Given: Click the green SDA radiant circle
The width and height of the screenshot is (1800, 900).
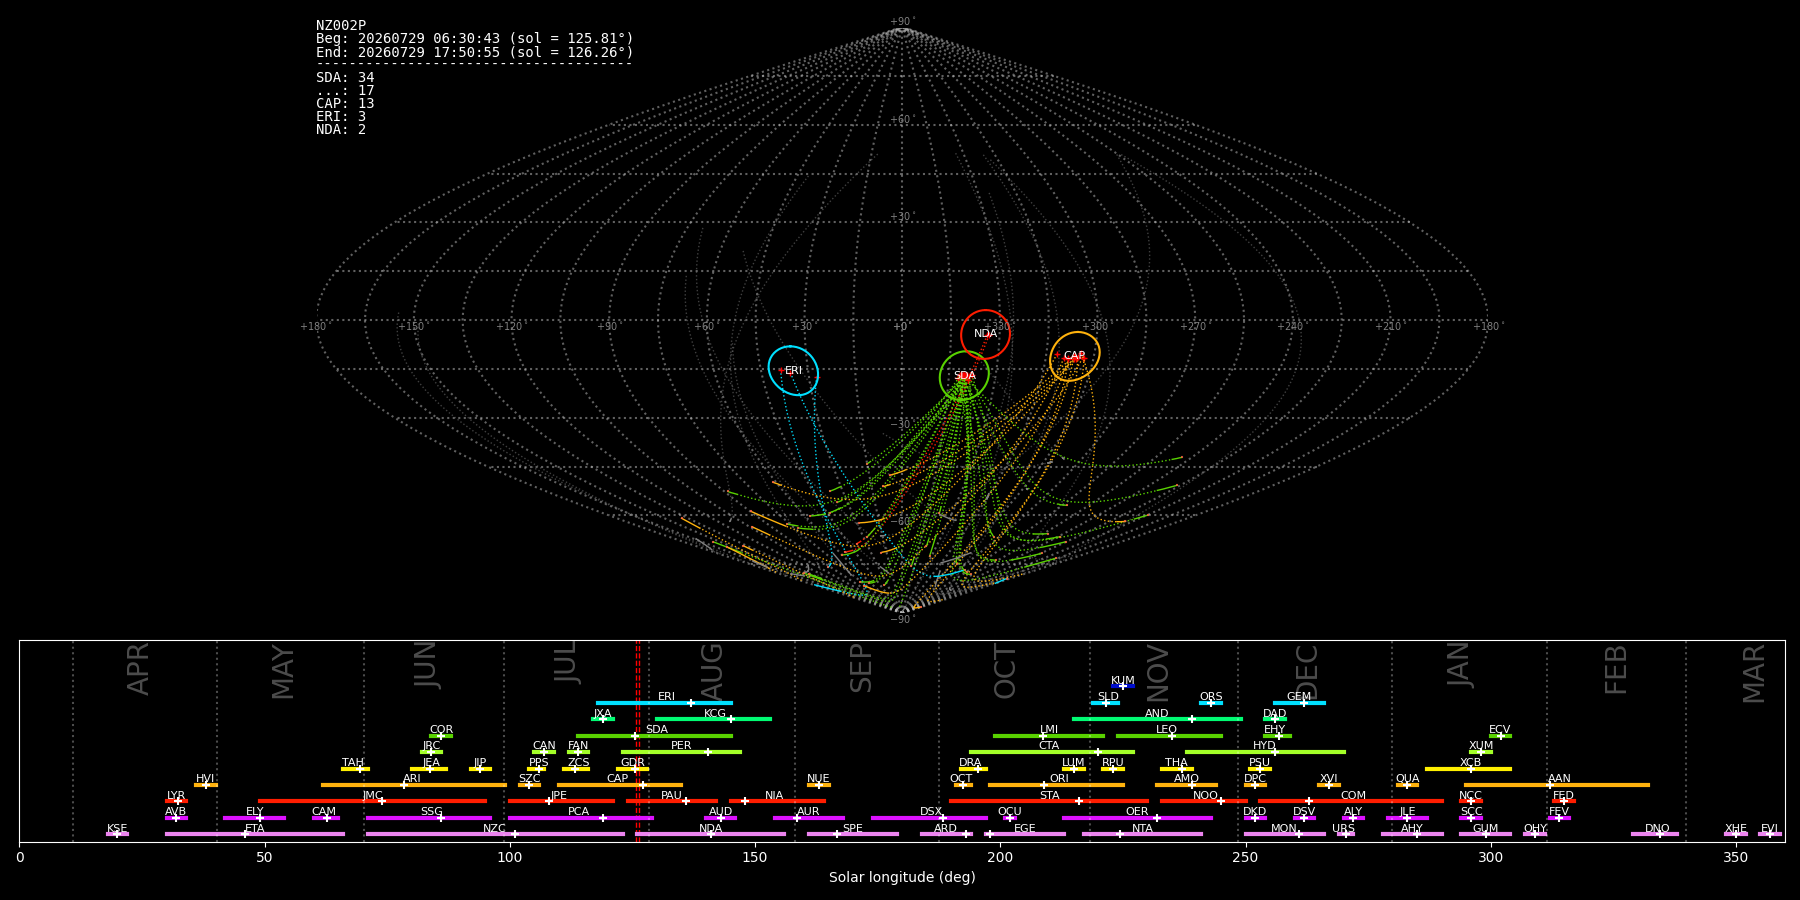Looking at the screenshot, I should [964, 376].
